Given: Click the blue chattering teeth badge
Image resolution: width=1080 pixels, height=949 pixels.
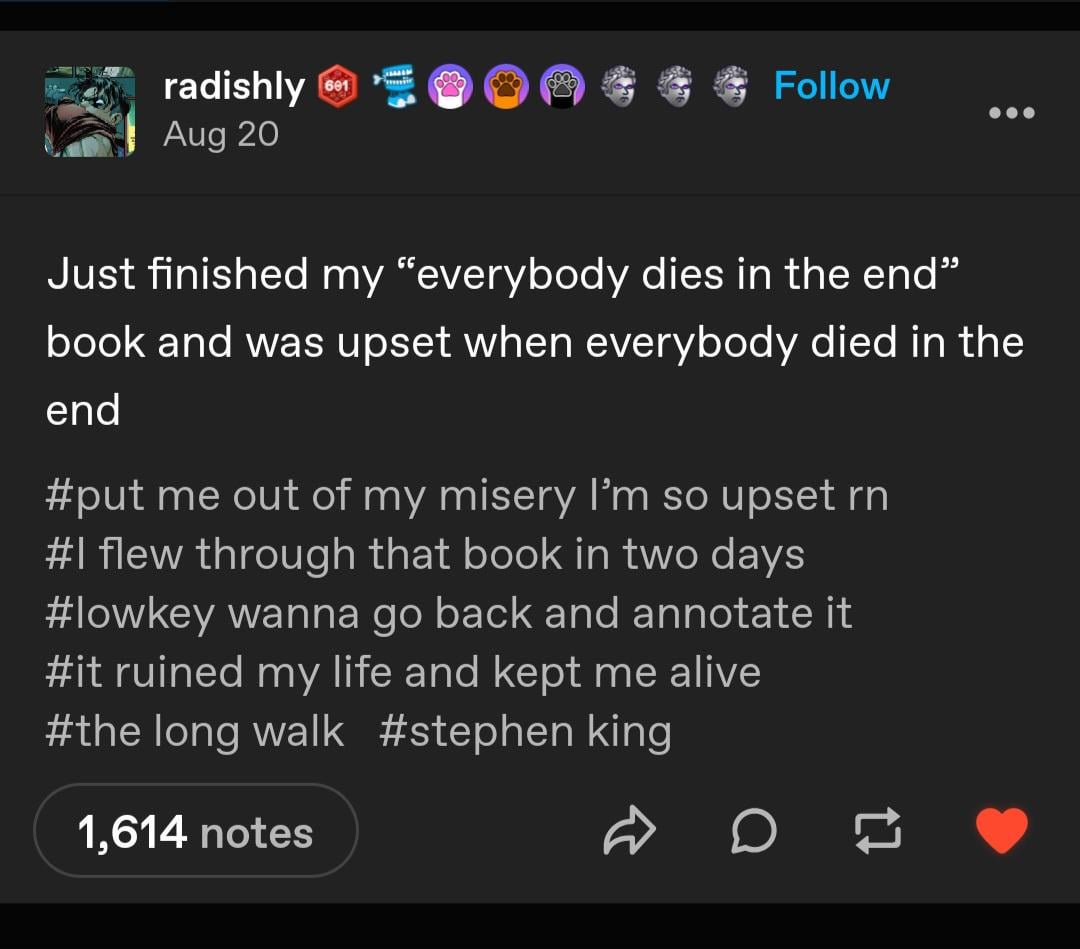Looking at the screenshot, I should 392,88.
